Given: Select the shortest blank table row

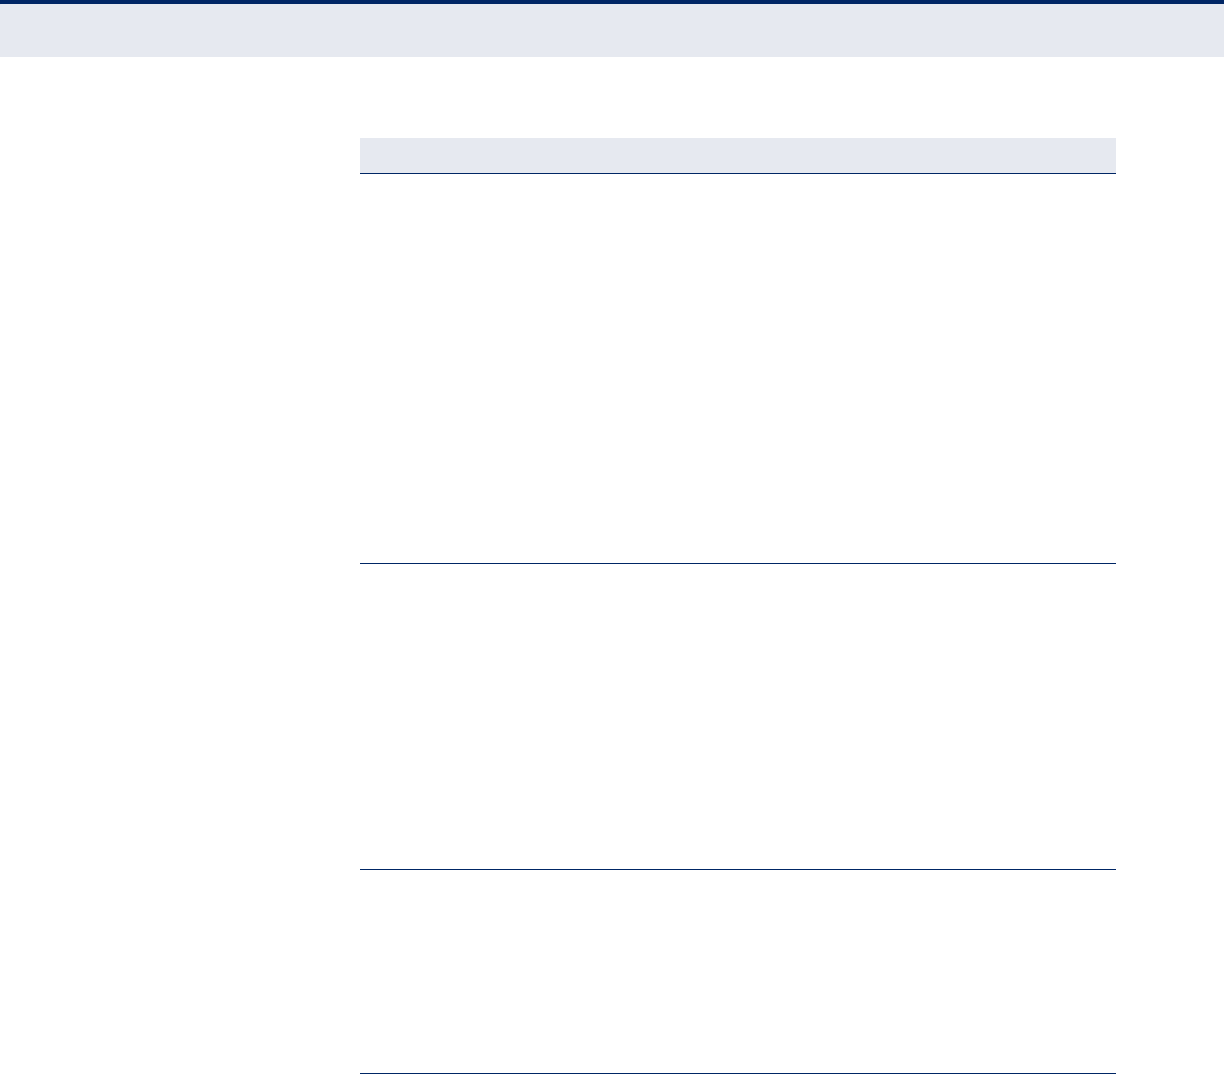Looking at the screenshot, I should pos(737,972).
